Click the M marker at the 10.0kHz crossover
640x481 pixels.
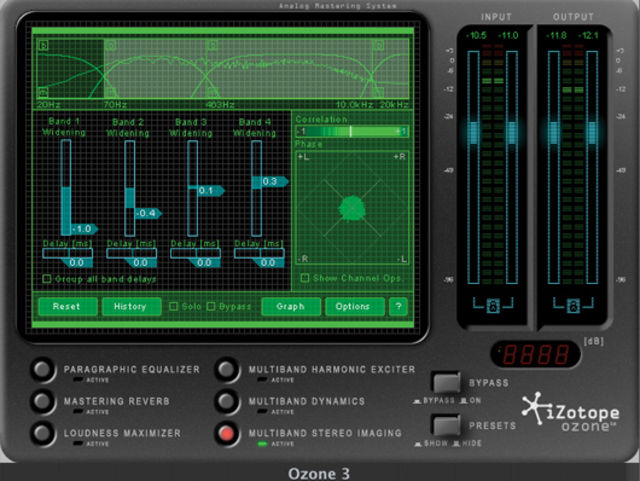coord(378,92)
